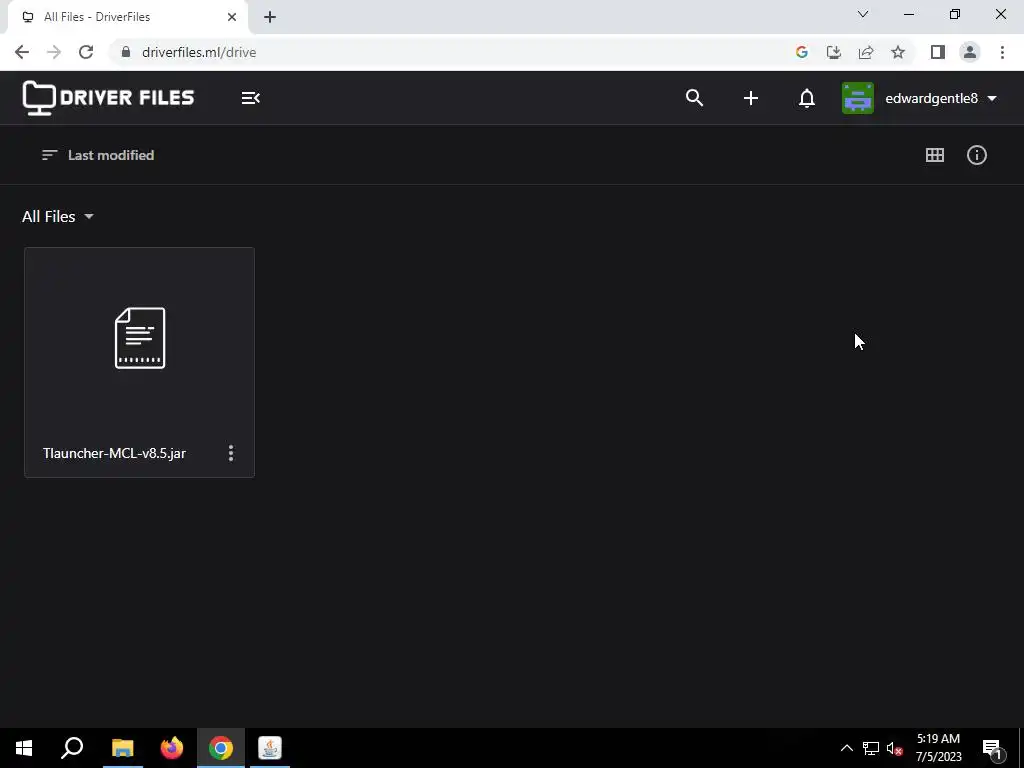Viewport: 1024px width, 768px height.
Task: Click the install app icon in address bar
Action: tap(833, 52)
